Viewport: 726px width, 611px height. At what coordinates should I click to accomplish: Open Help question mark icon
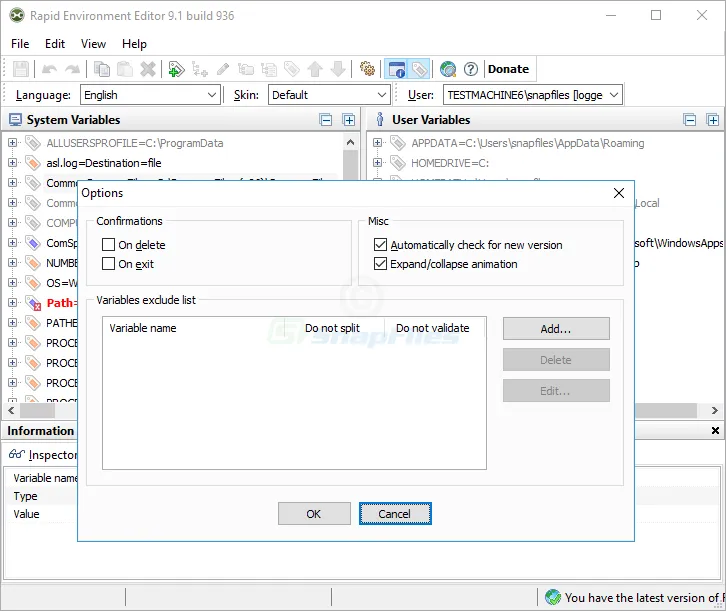pos(471,69)
